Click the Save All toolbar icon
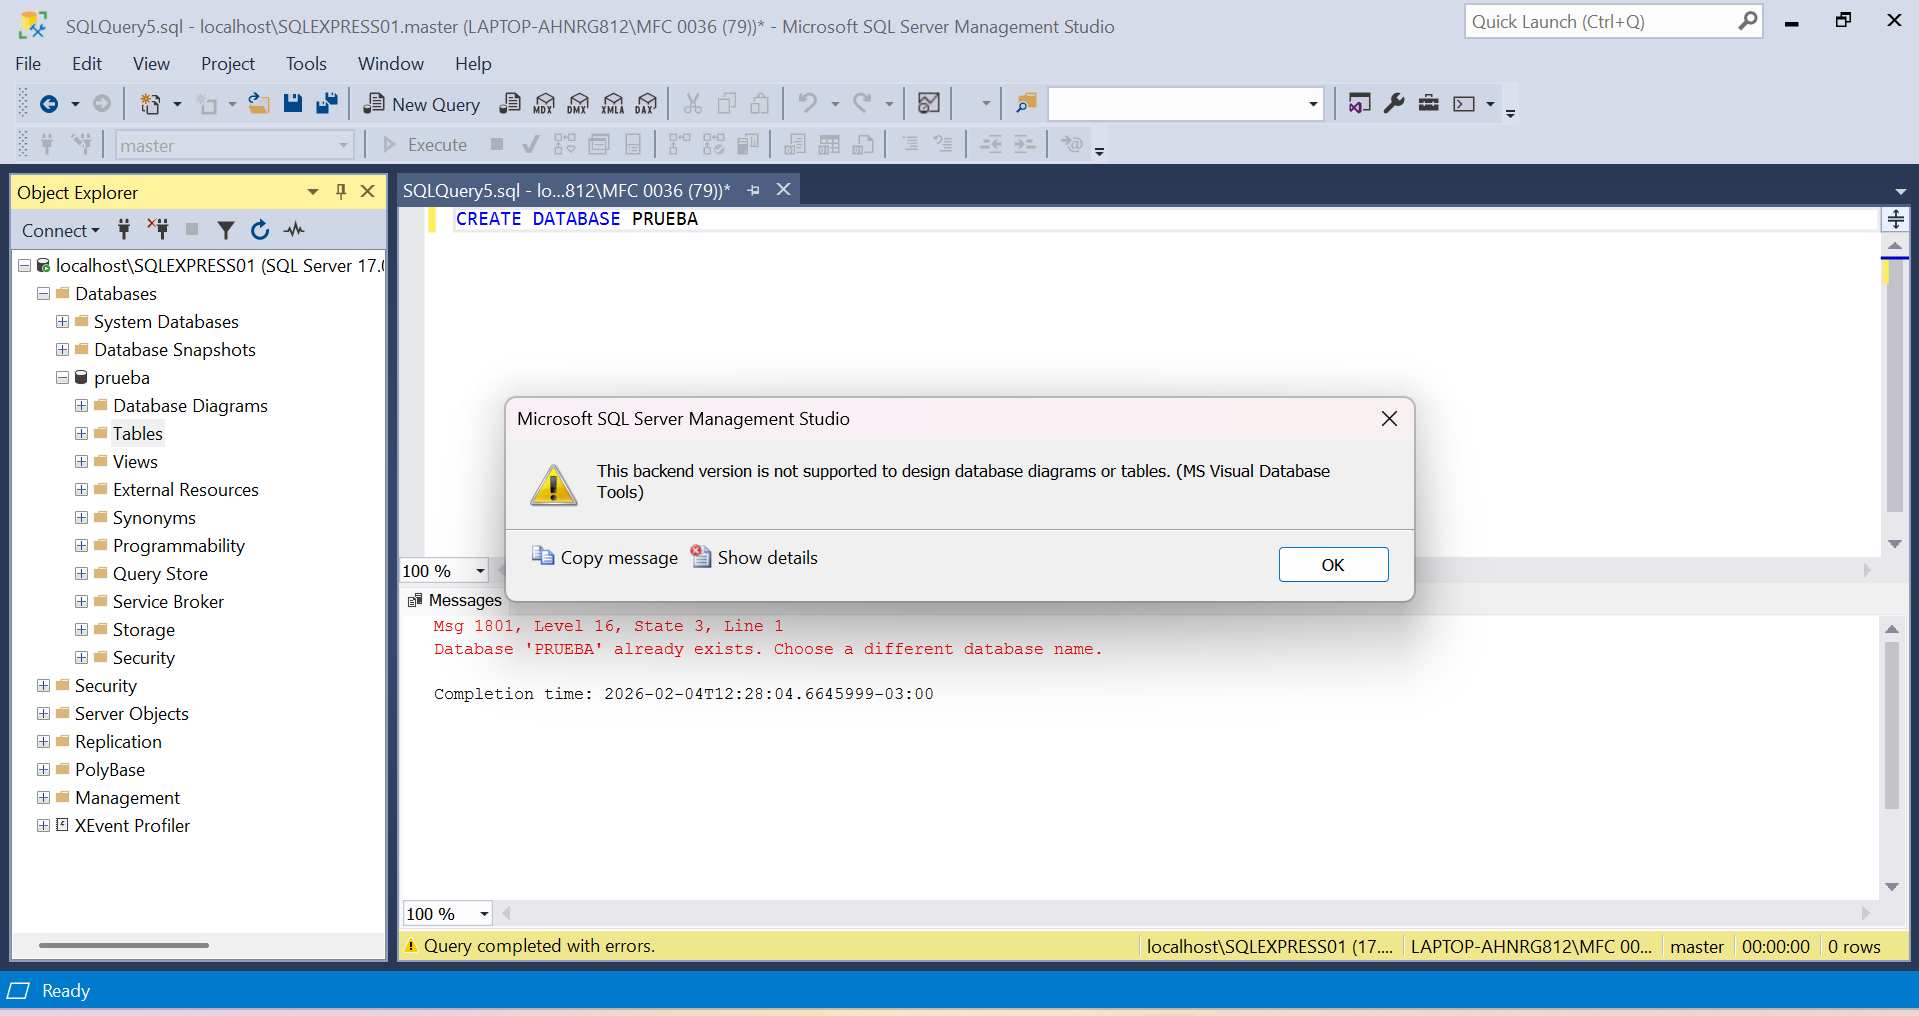The width and height of the screenshot is (1919, 1016). (x=327, y=104)
